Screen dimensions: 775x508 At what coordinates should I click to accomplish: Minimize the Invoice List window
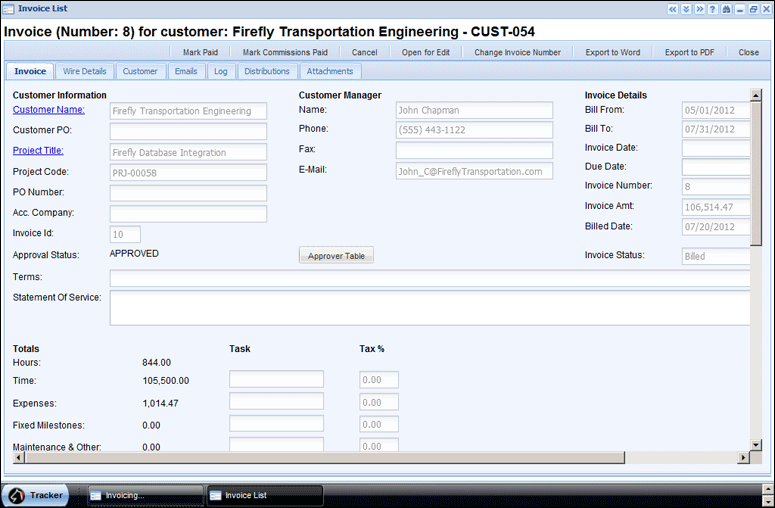(x=740, y=9)
